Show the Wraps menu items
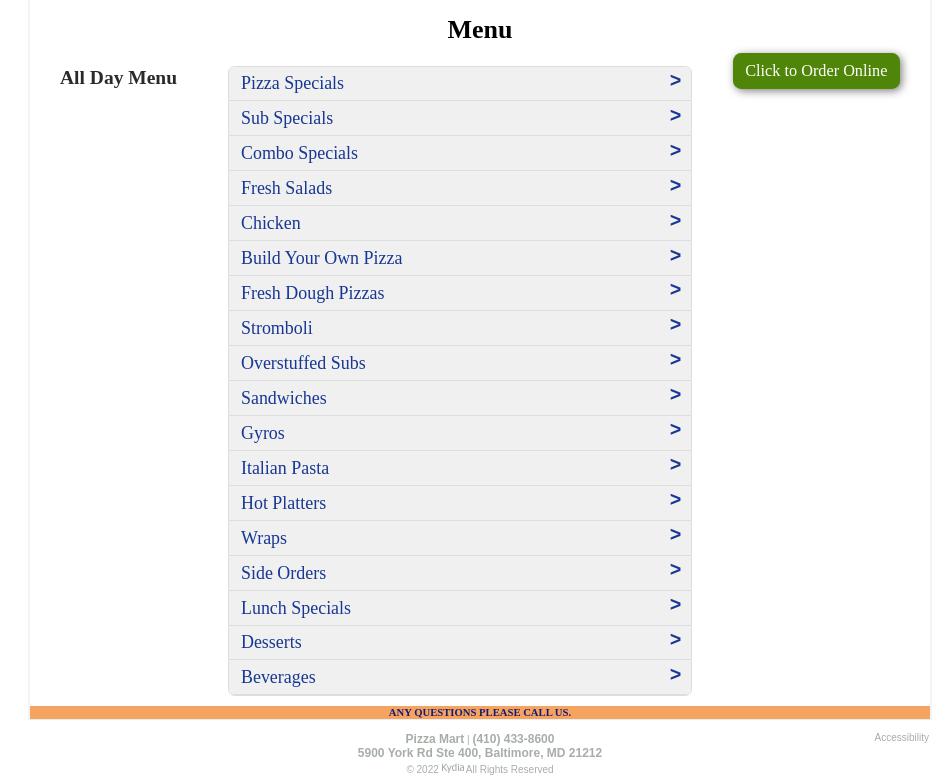Screen dimensions: 945x782 click(264, 538)
